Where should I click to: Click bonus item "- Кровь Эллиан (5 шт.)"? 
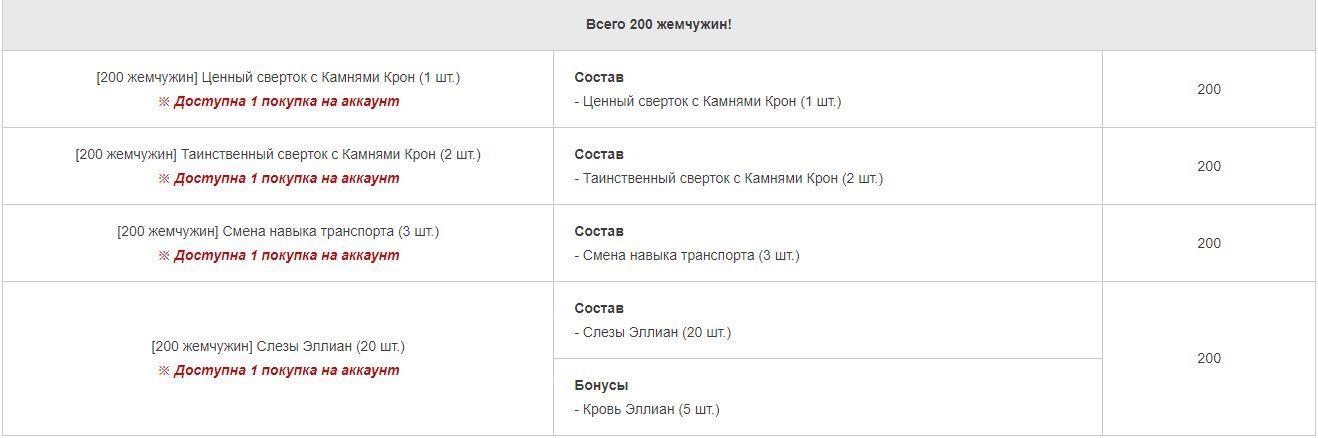647,409
